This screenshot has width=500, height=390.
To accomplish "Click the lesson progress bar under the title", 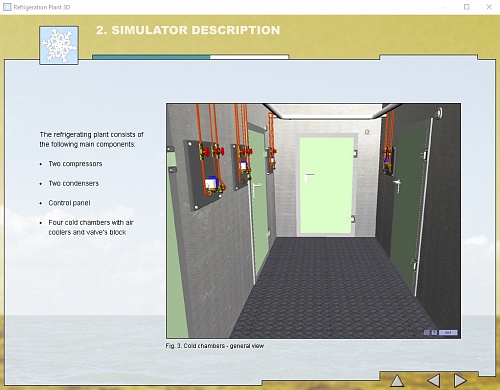I will pyautogui.click(x=190, y=57).
